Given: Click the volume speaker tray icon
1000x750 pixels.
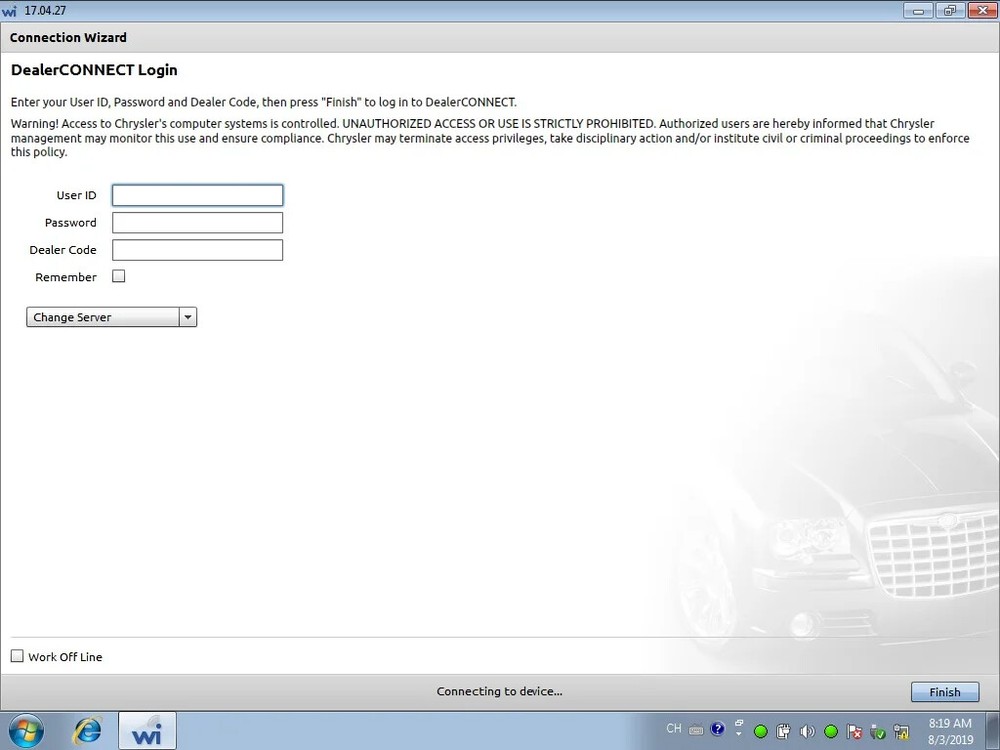Looking at the screenshot, I should coord(807,732).
